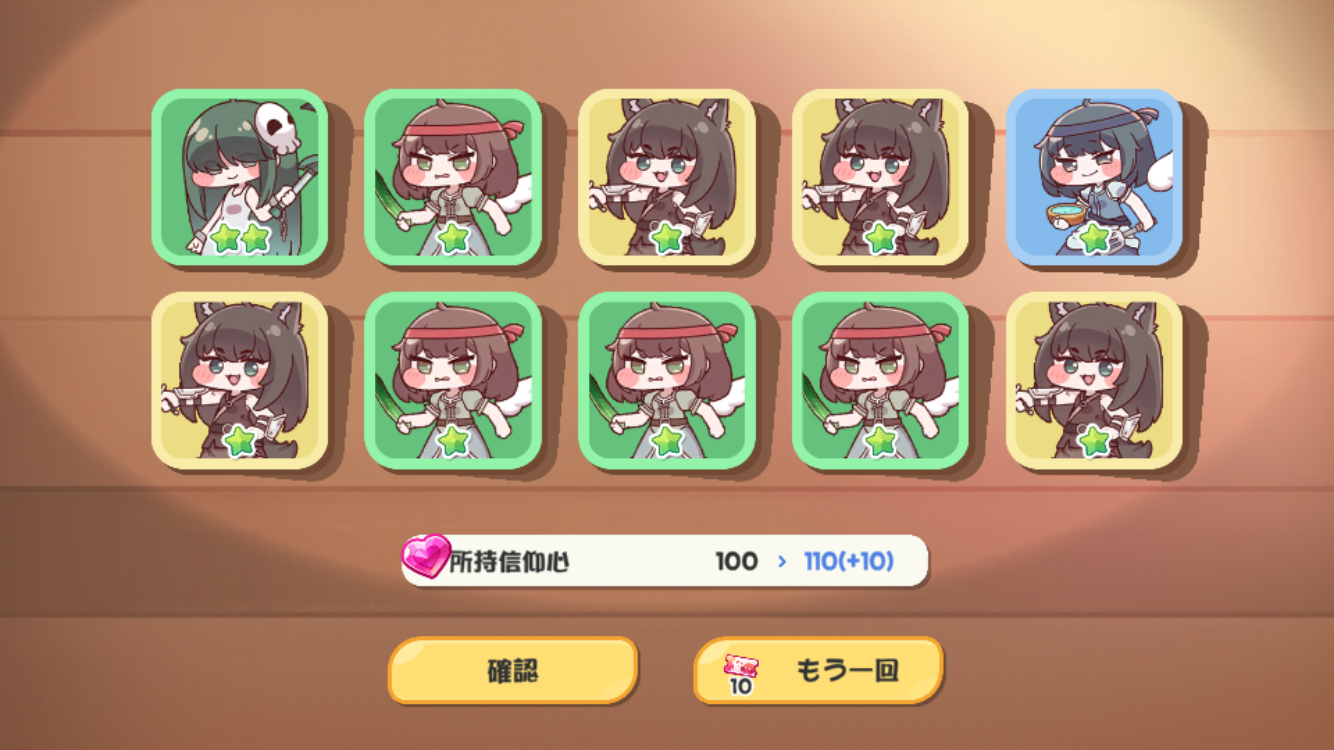Screen dimensions: 1334x750
Task: Open the fourth top-row wolf-eared girl card
Action: tap(880, 177)
